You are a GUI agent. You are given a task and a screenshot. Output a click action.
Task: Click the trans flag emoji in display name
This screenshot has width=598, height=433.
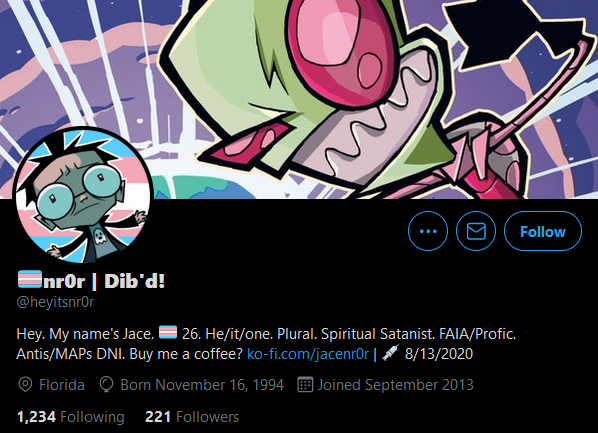30,279
